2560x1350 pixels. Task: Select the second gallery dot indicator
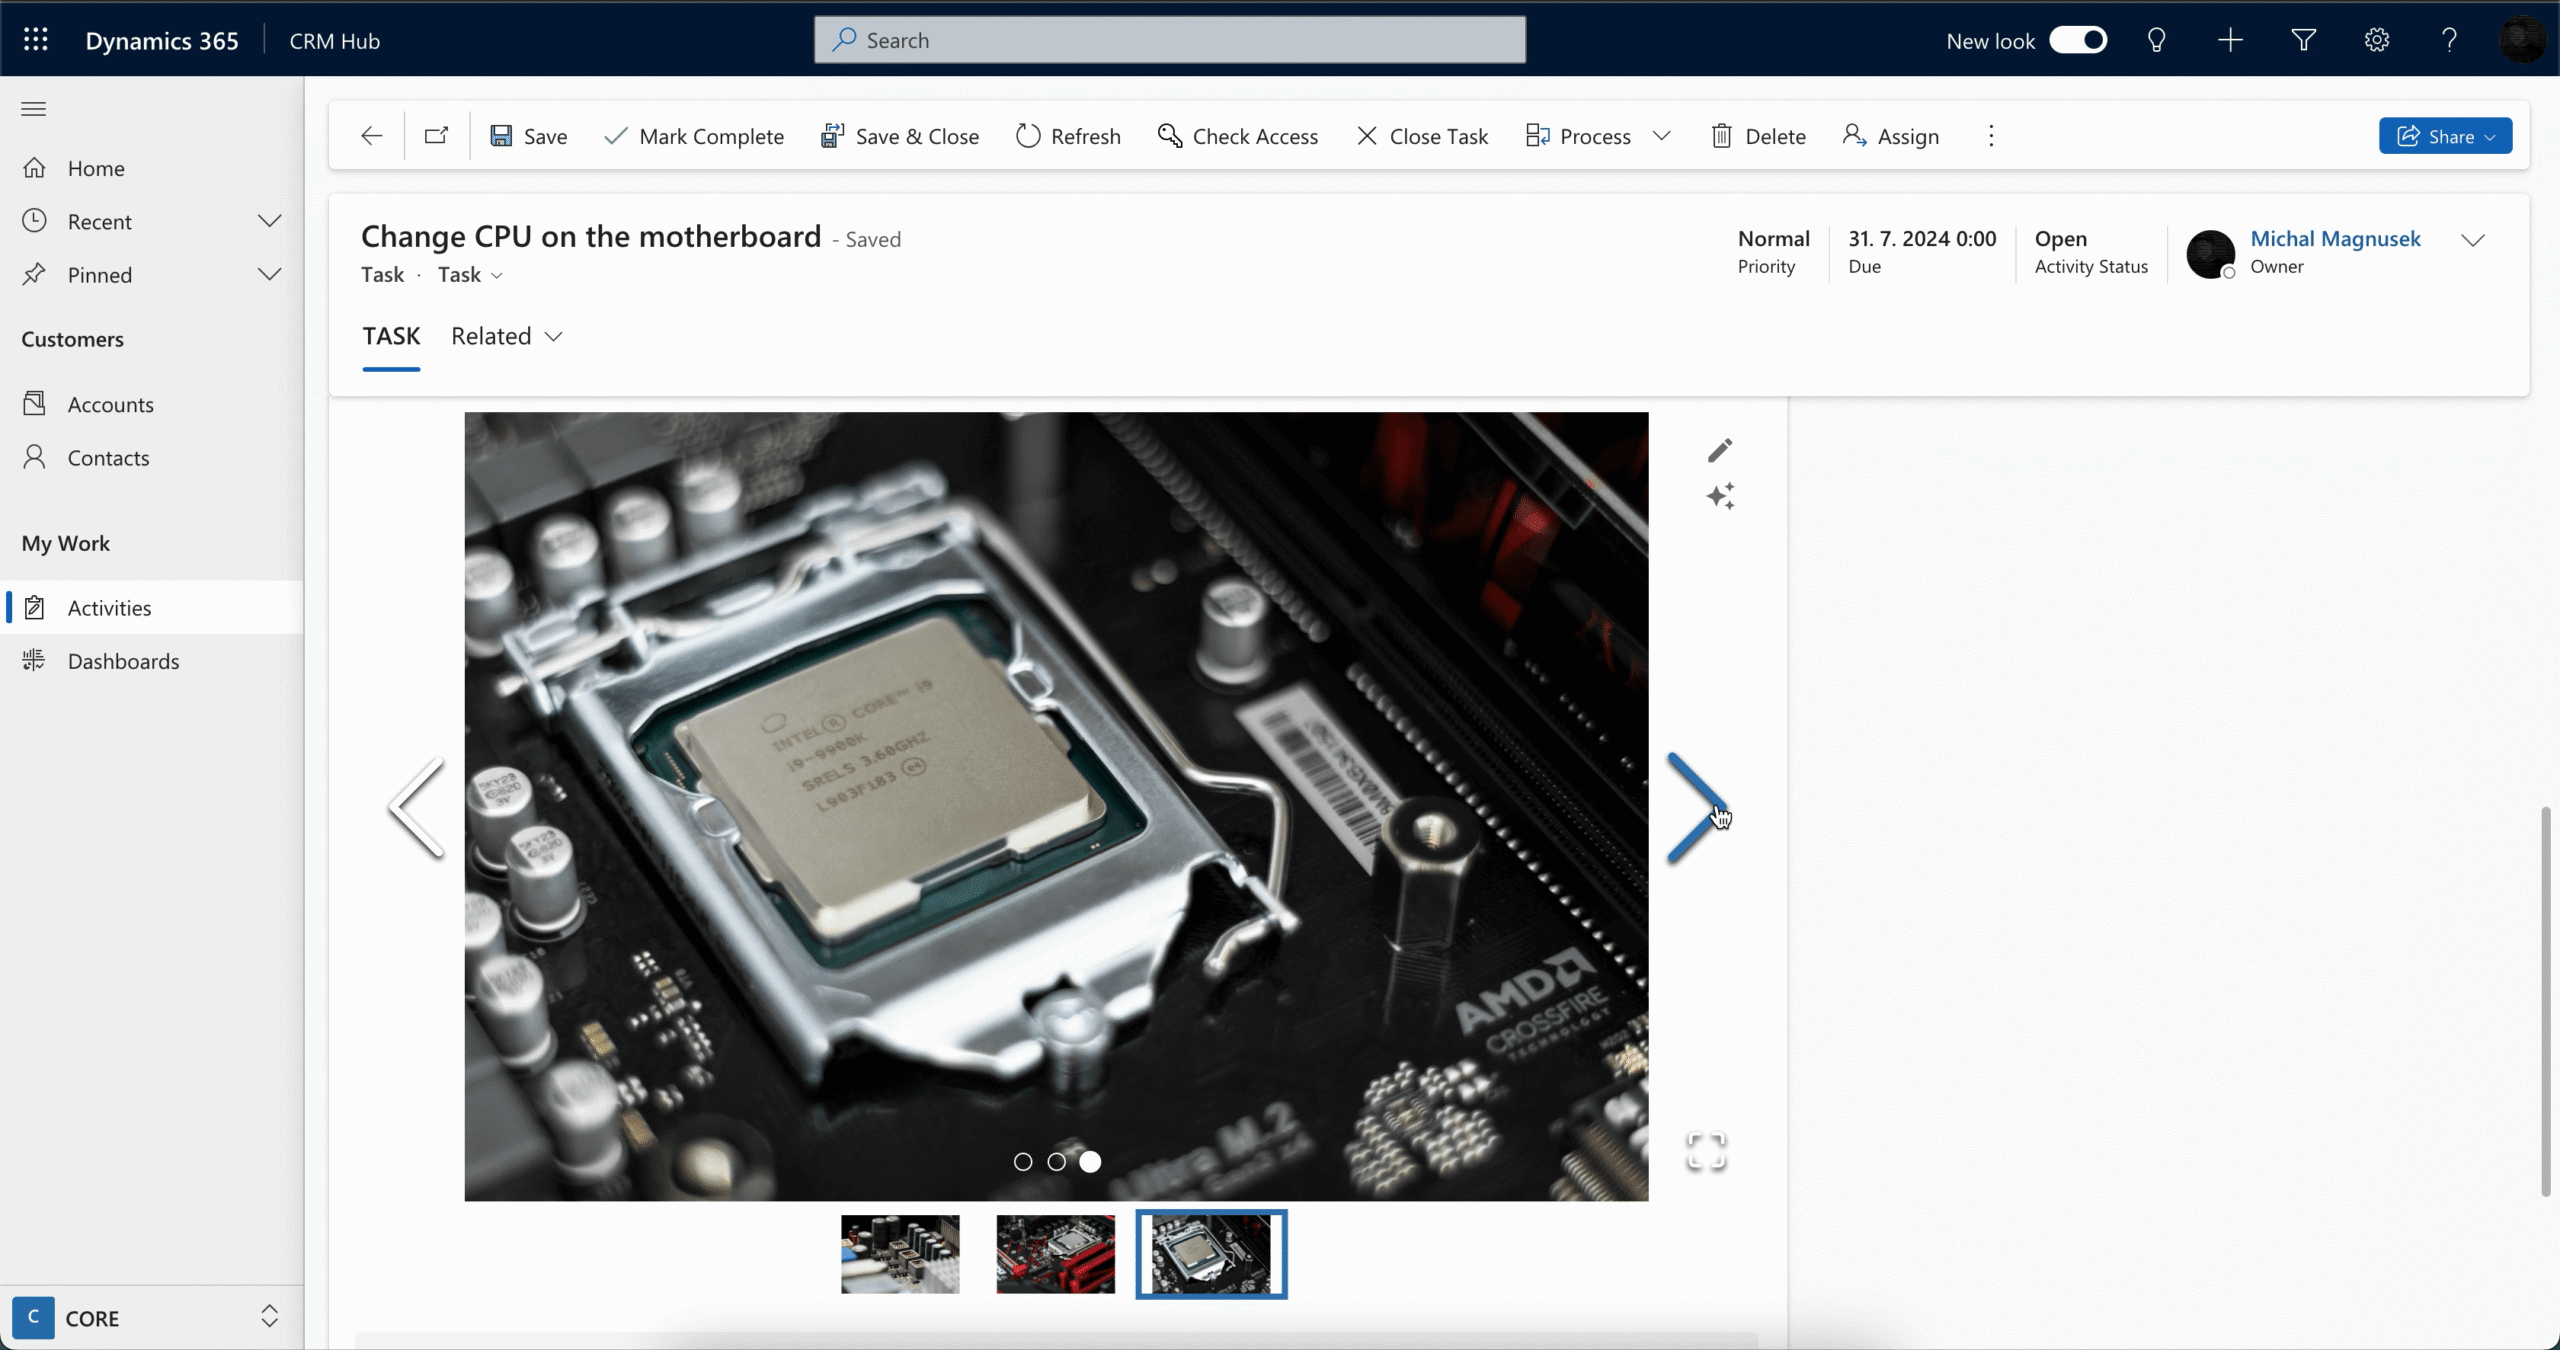(x=1057, y=1162)
